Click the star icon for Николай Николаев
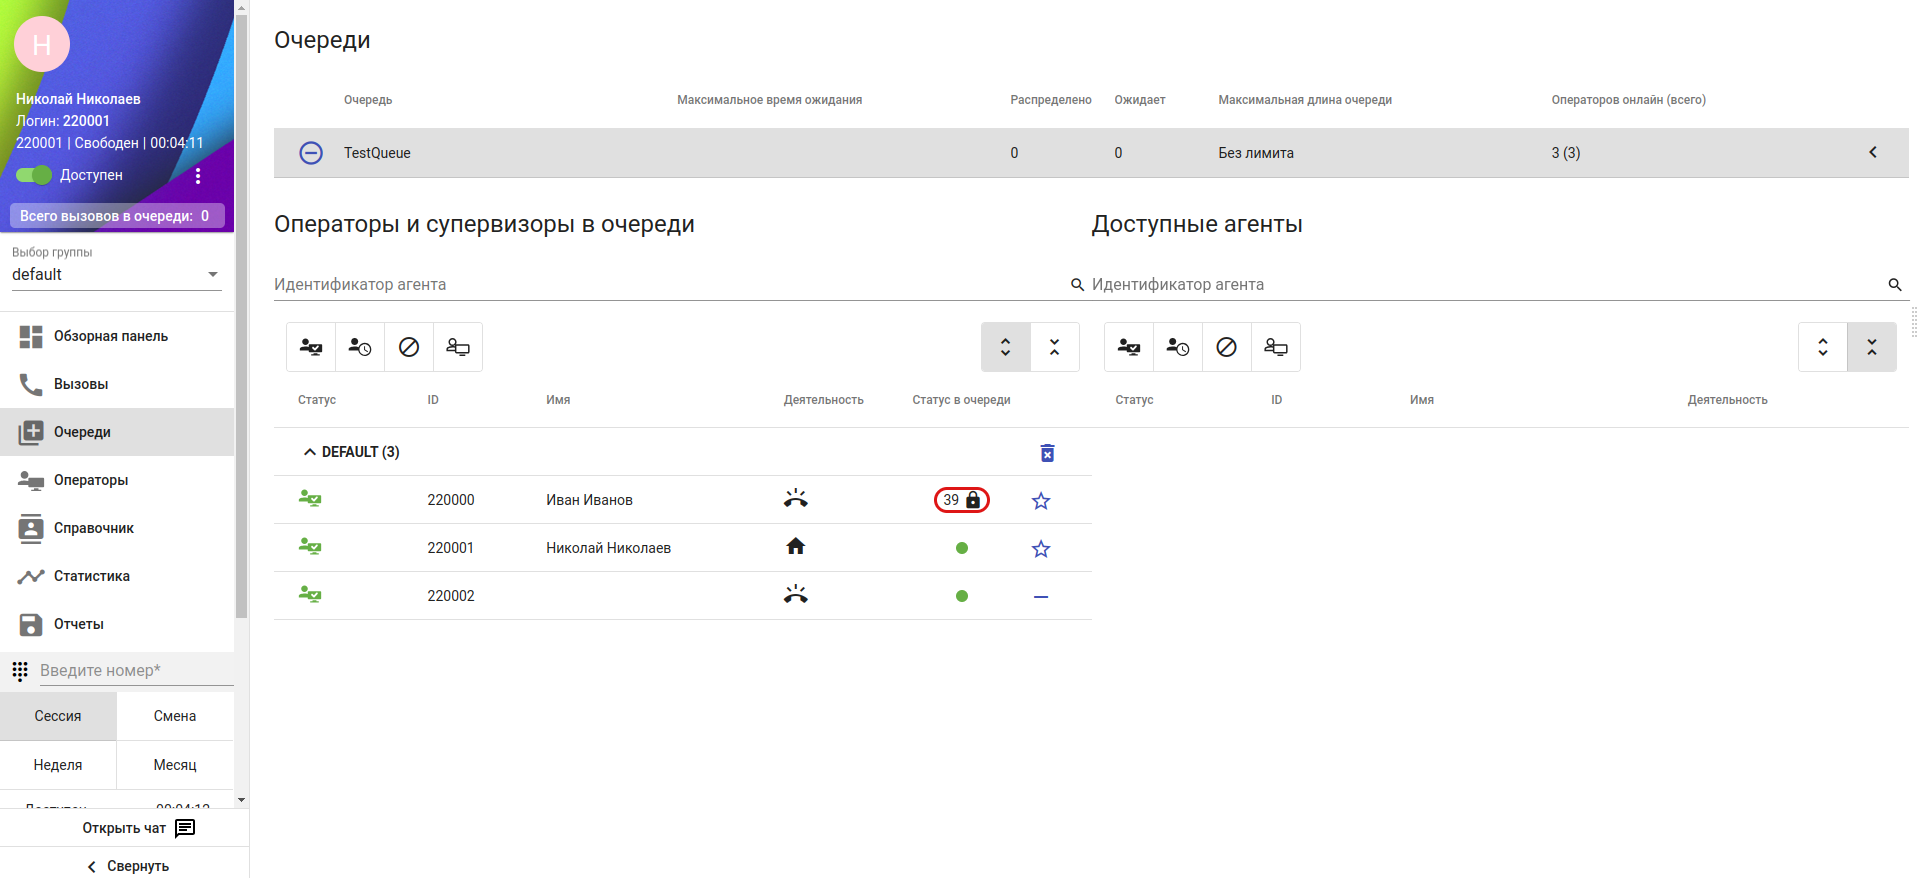The height and width of the screenshot is (878, 1918). (1041, 549)
